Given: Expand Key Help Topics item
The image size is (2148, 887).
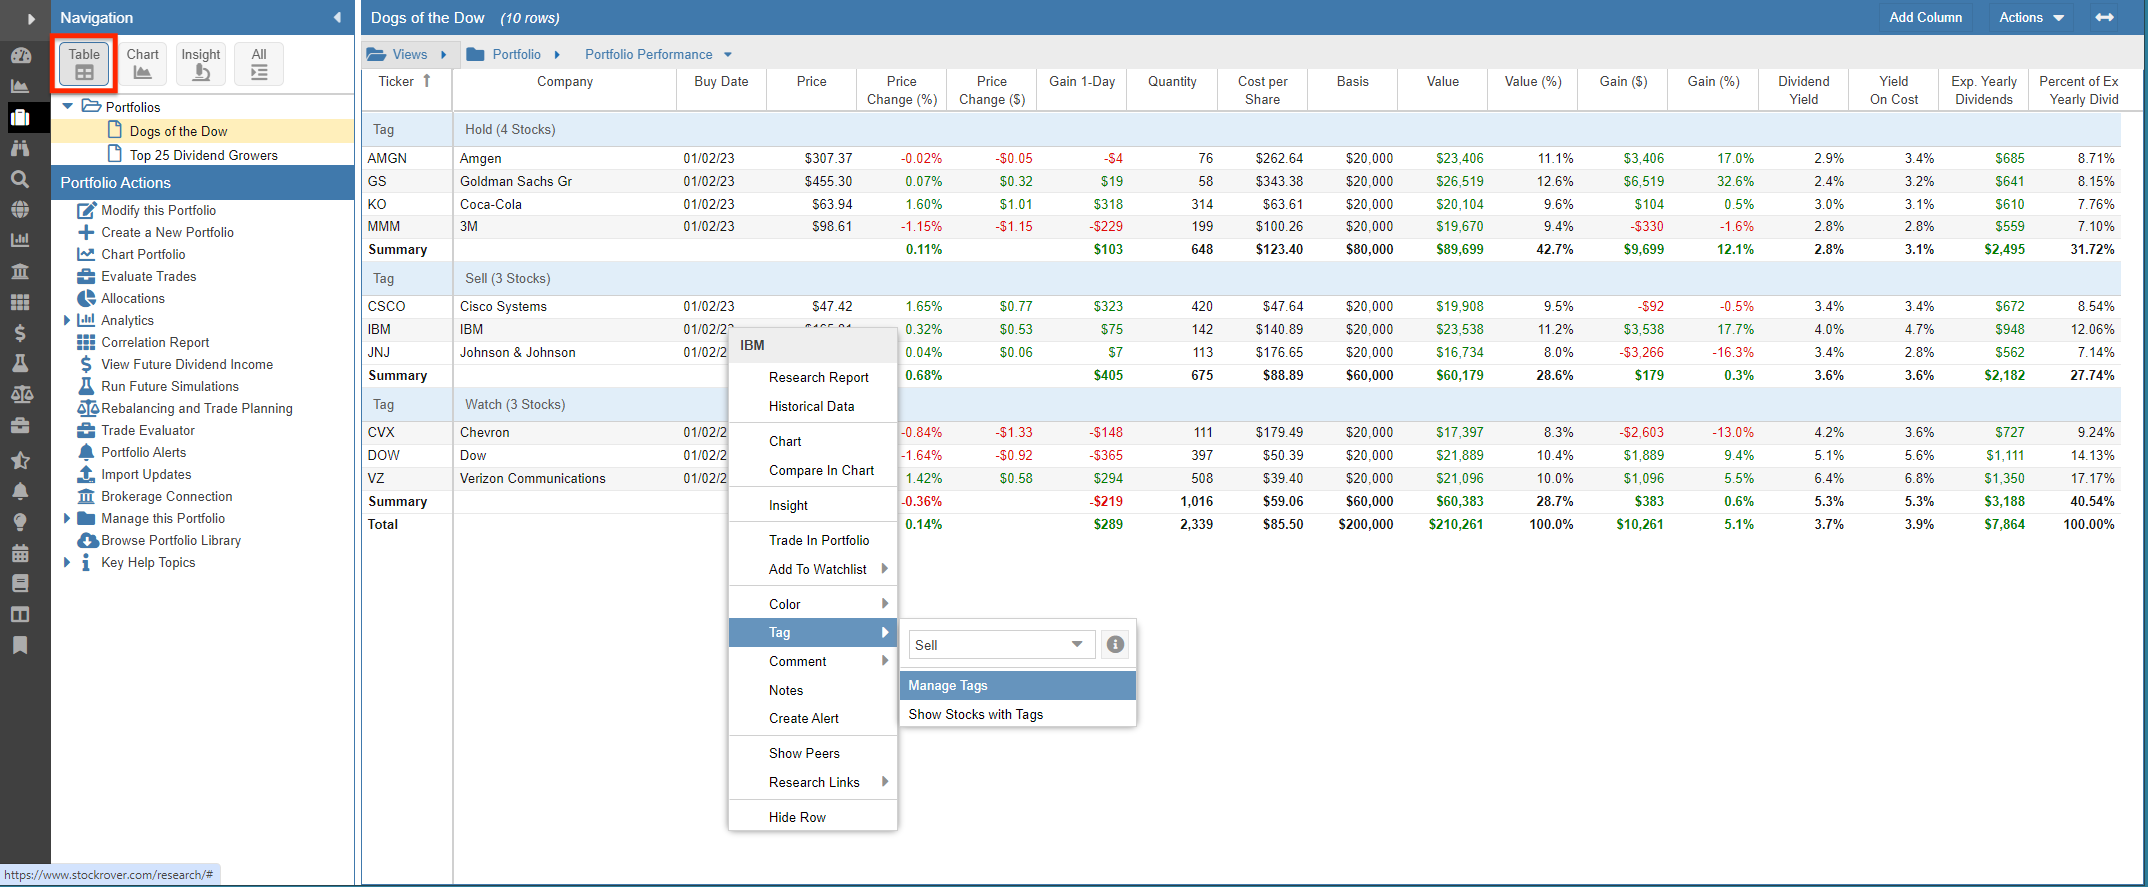Looking at the screenshot, I should [67, 562].
